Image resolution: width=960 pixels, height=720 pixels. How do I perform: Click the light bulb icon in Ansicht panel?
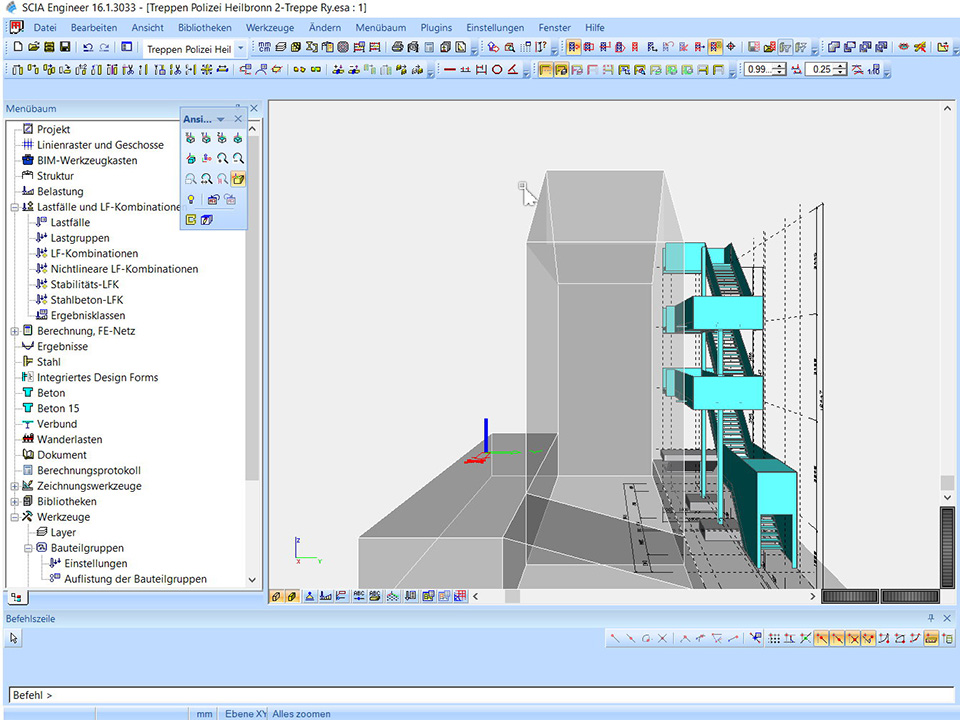click(191, 200)
